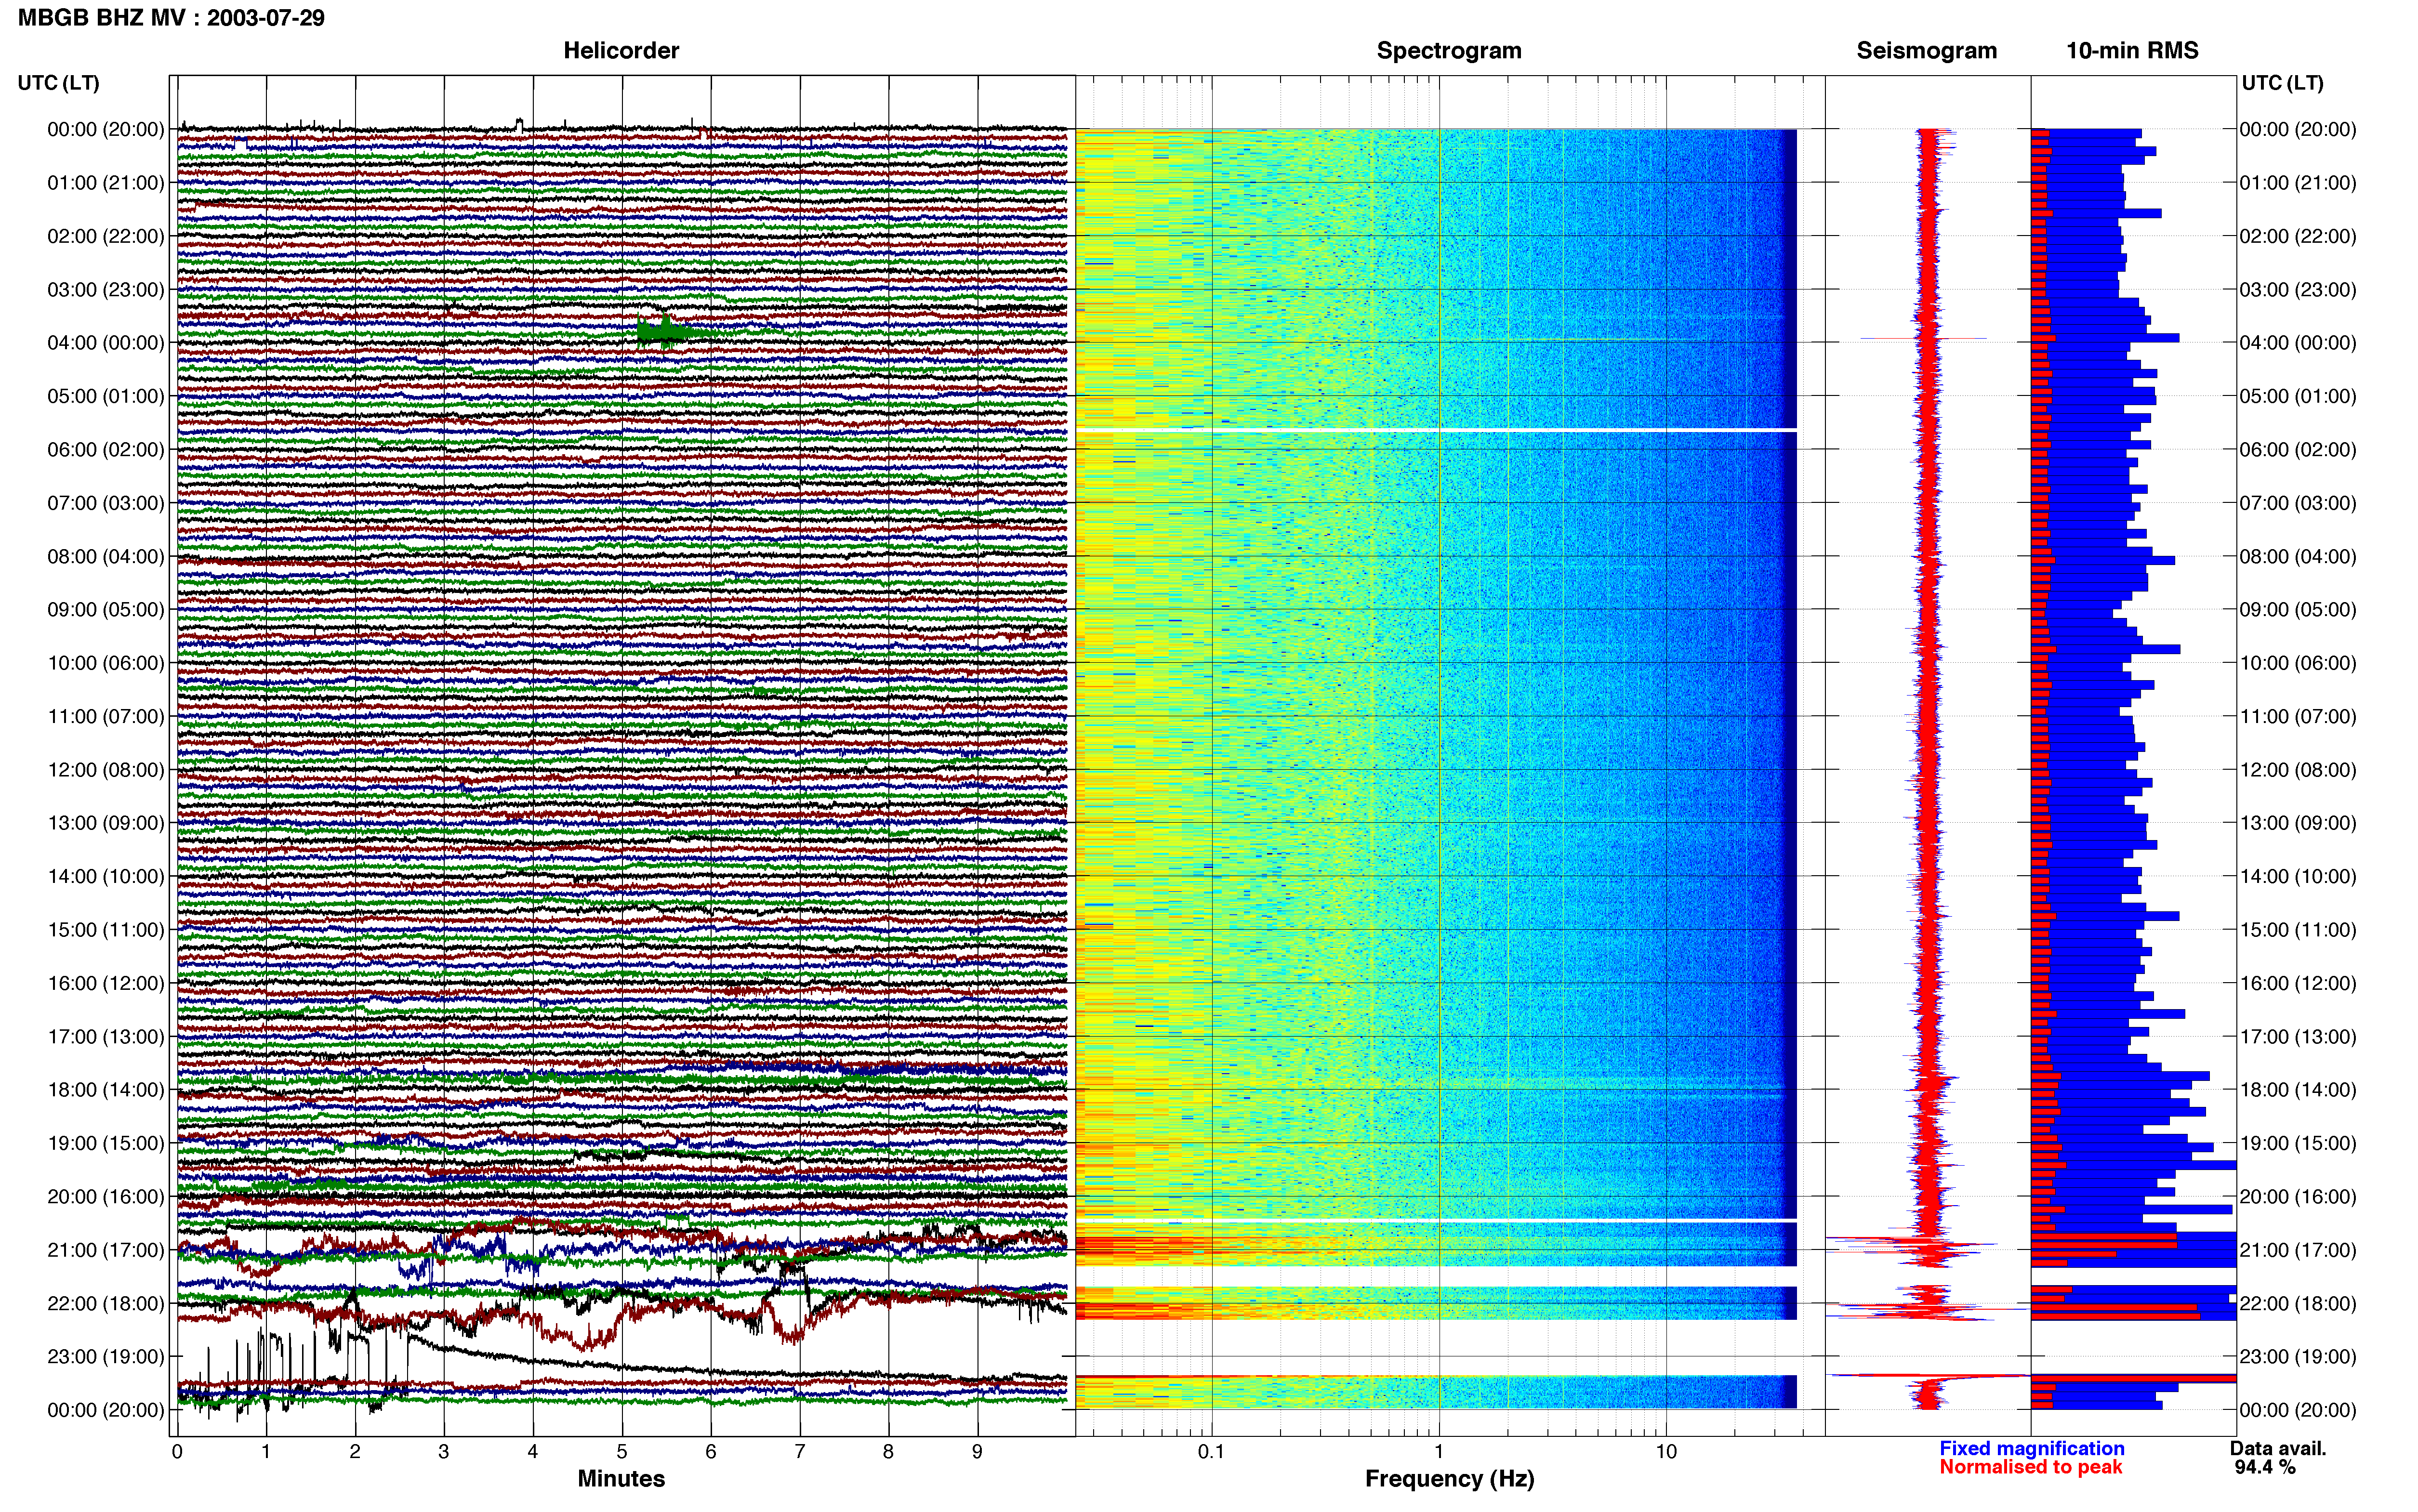Click left-axis time label '23:00 (19:00)'

coord(106,1357)
